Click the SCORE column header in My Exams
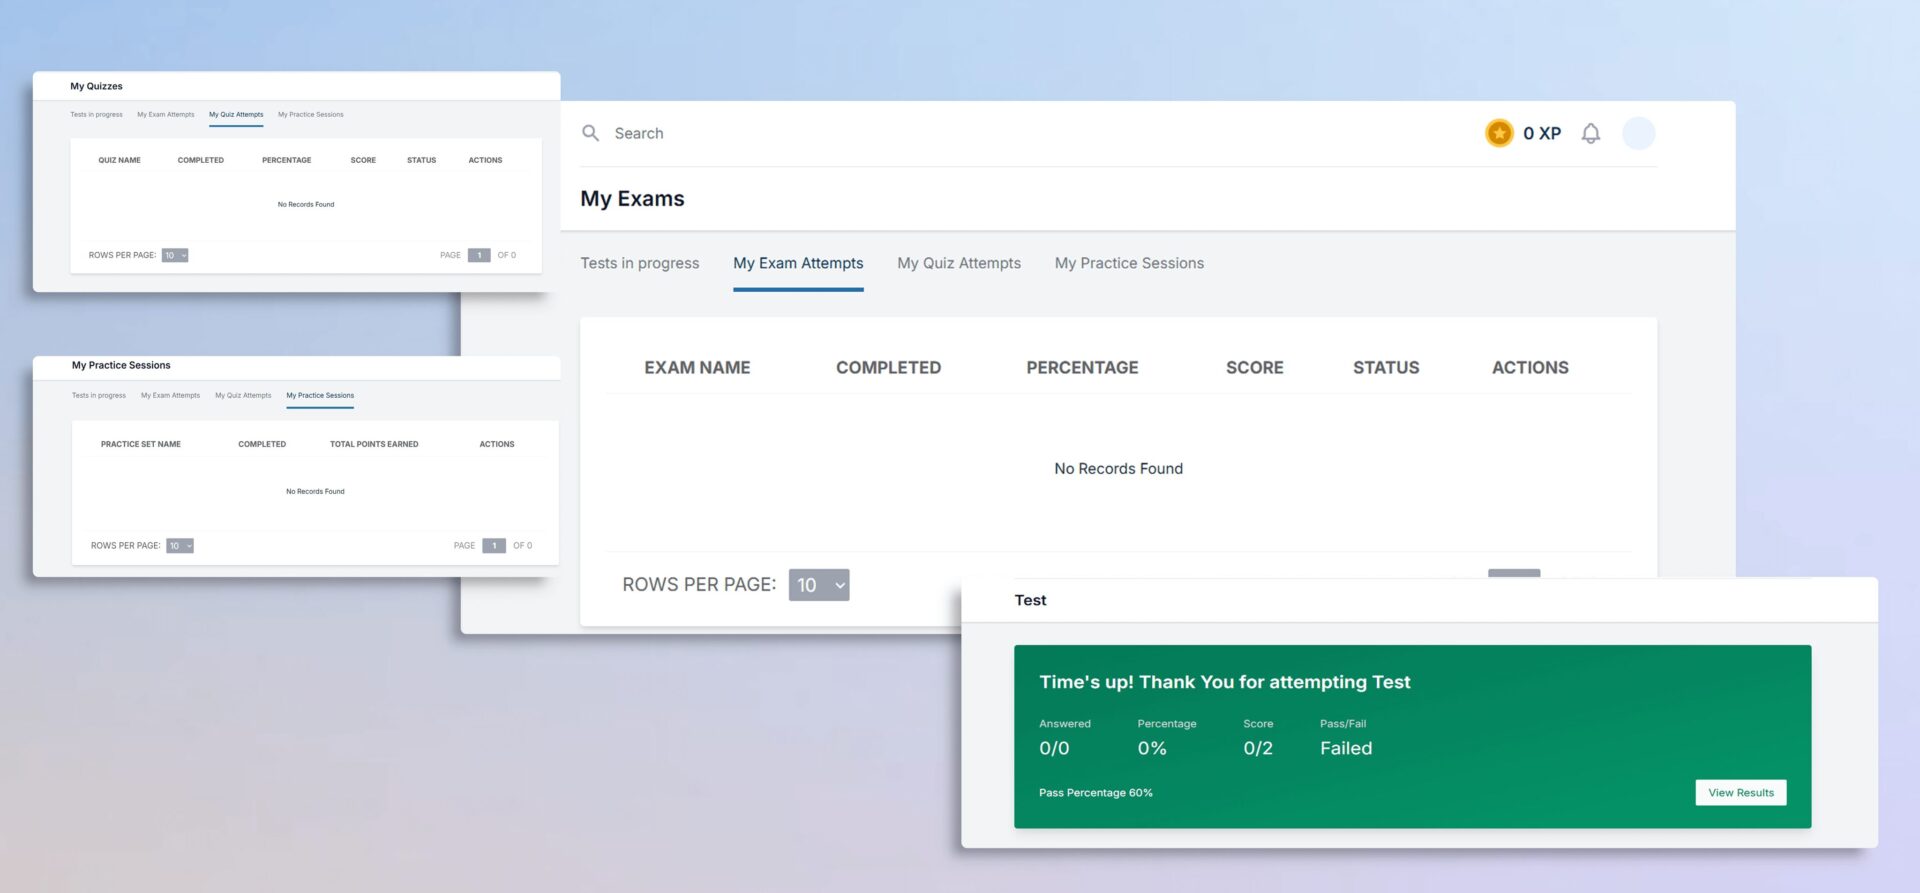 pyautogui.click(x=1254, y=368)
